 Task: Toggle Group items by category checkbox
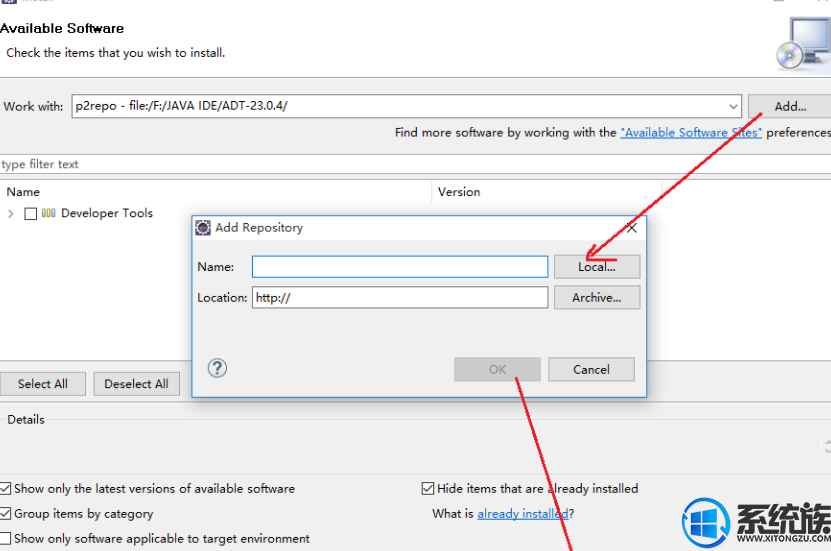(x=5, y=513)
